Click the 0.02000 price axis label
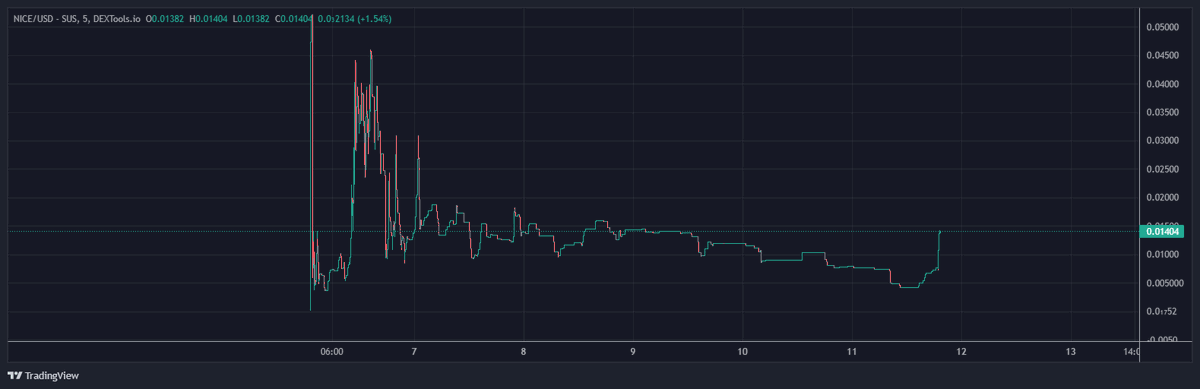The width and height of the screenshot is (1200, 389). click(1163, 198)
